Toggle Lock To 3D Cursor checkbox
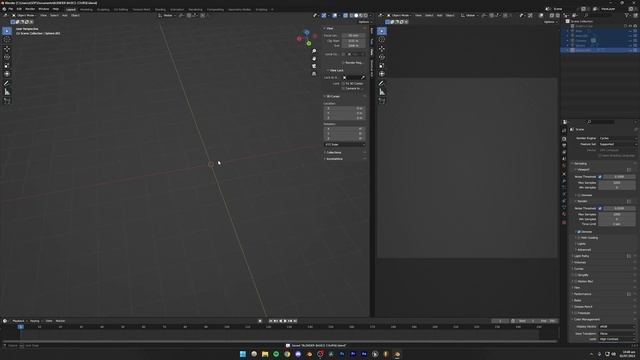The width and height of the screenshot is (640, 360). coord(343,84)
